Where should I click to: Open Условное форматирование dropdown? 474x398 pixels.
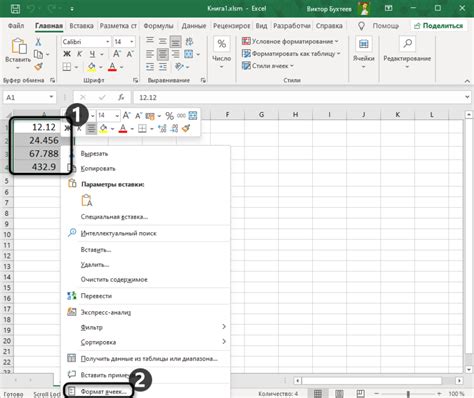pyautogui.click(x=290, y=41)
